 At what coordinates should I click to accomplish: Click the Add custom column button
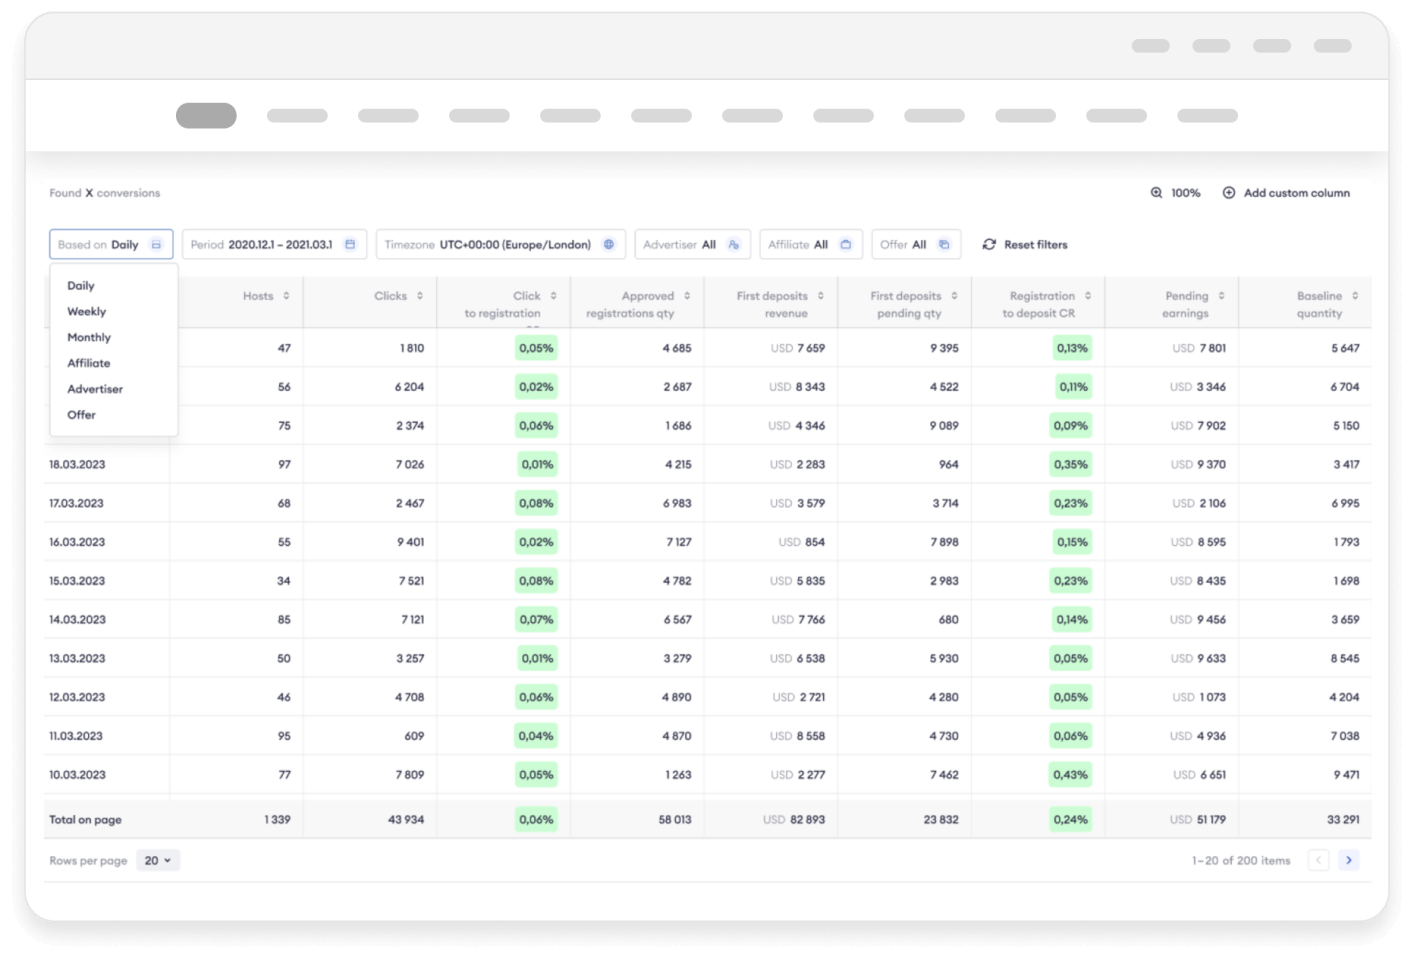pos(1296,193)
